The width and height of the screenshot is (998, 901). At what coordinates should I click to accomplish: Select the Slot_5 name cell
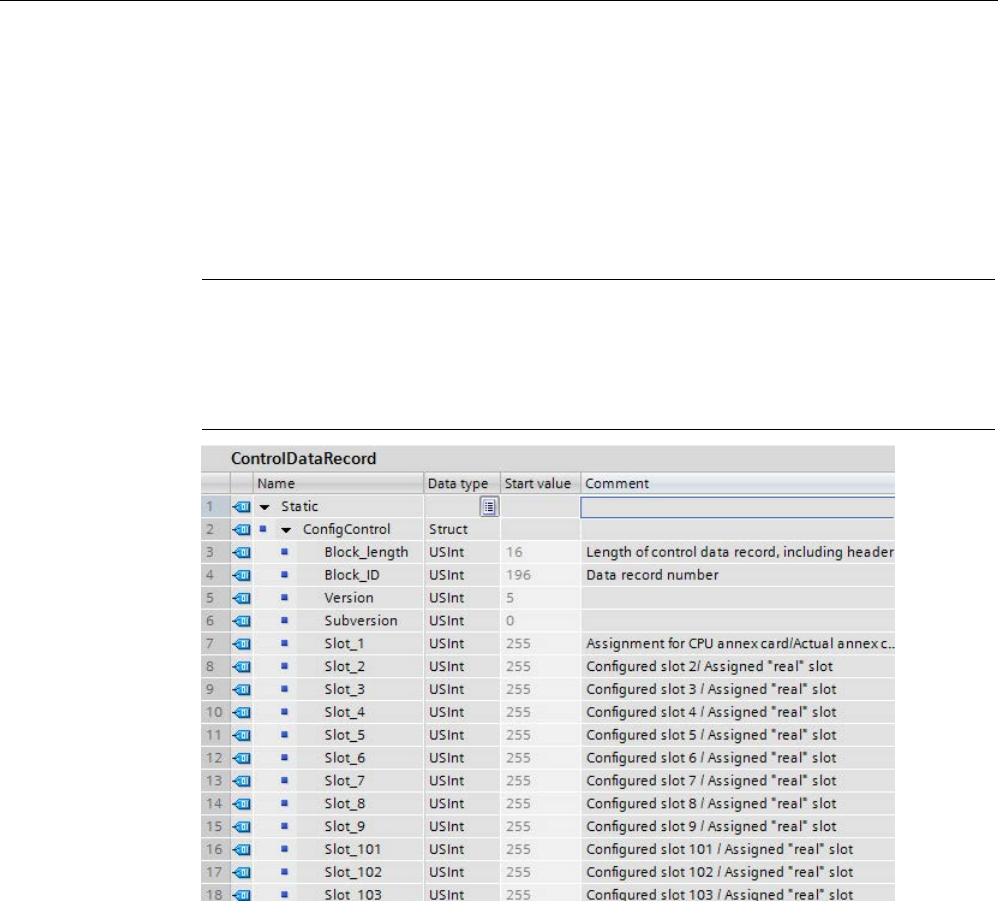click(x=344, y=736)
